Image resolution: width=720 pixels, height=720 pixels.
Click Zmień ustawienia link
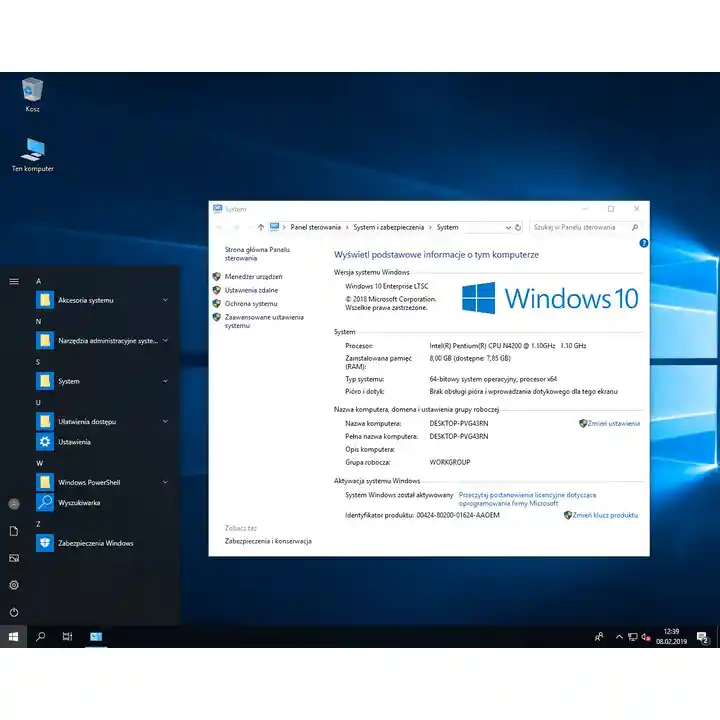[x=613, y=423]
